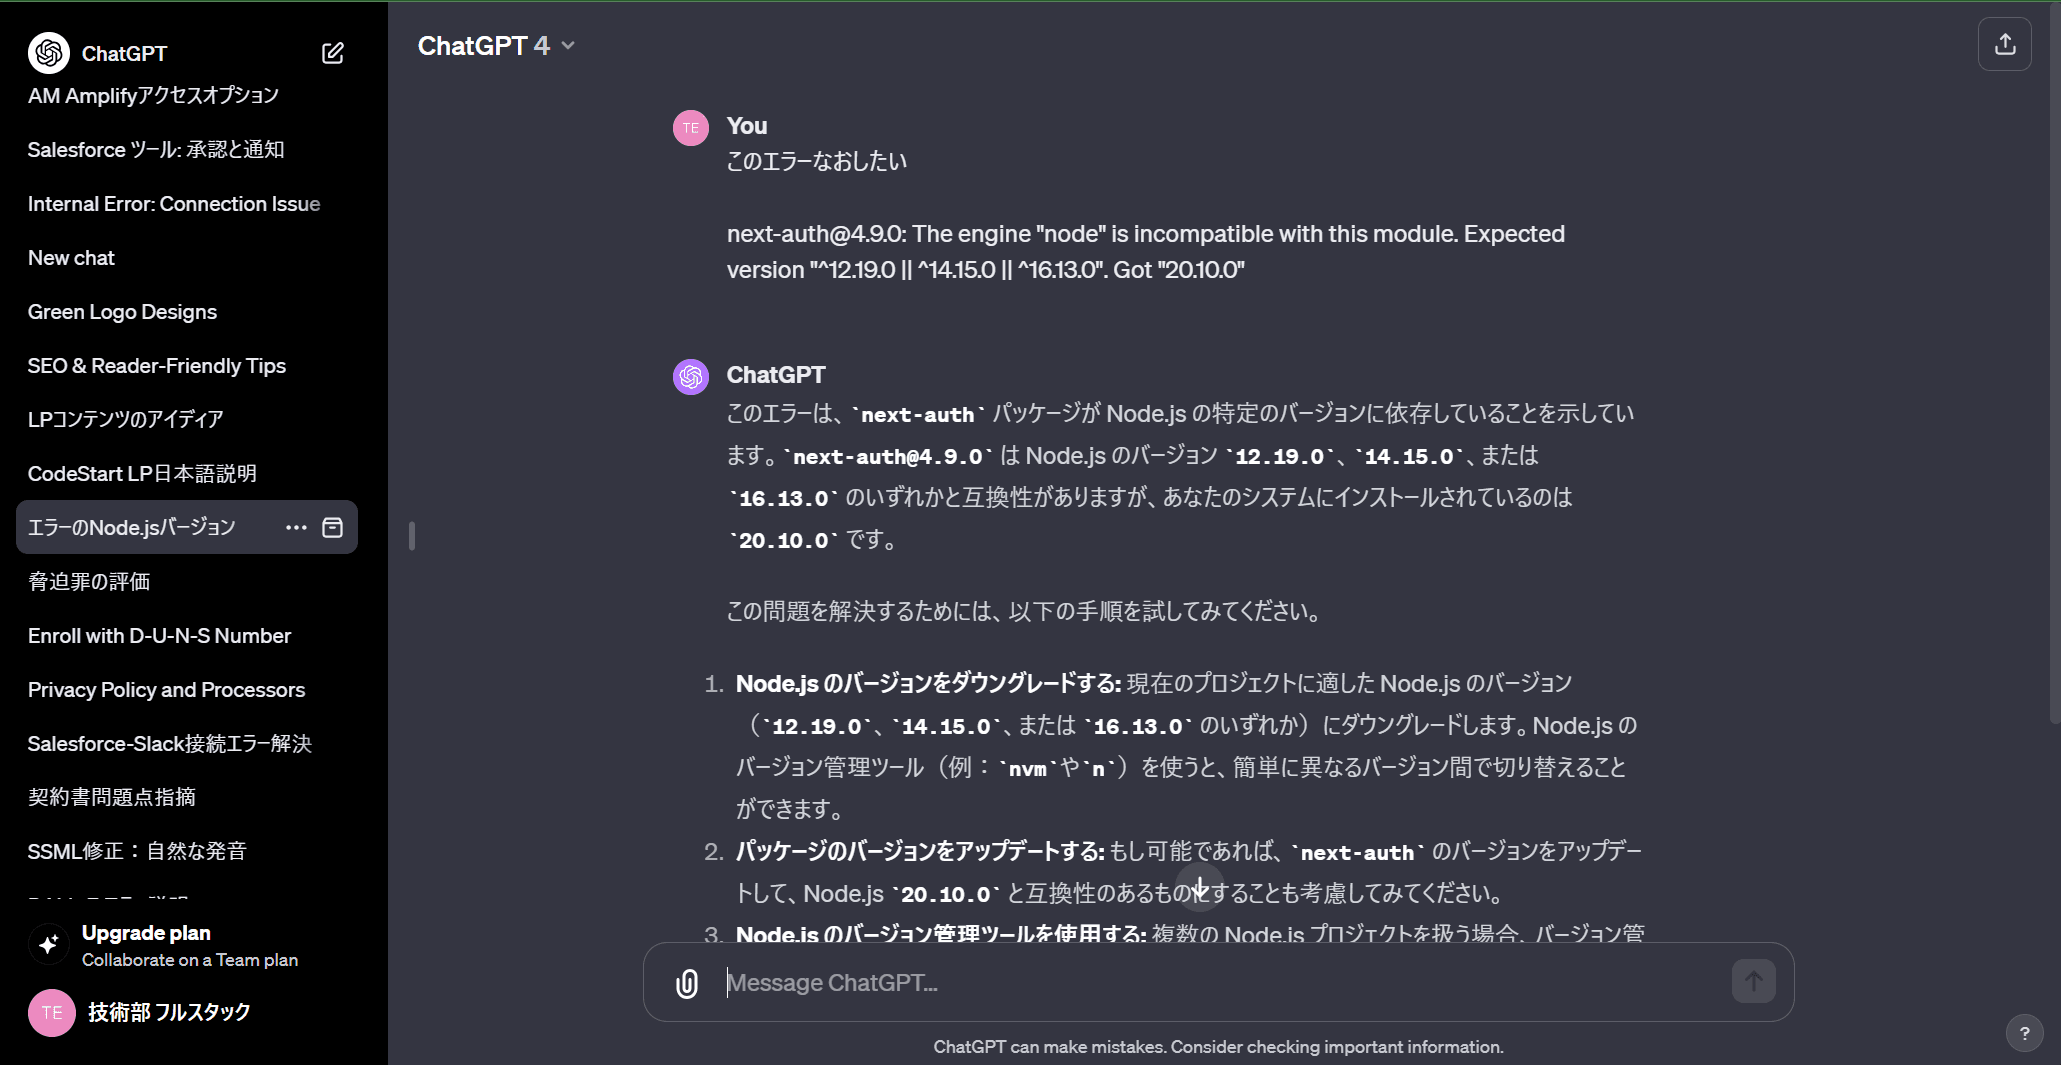2061x1065 pixels.
Task: Open the Green Logo Designs conversation
Action: 122,312
